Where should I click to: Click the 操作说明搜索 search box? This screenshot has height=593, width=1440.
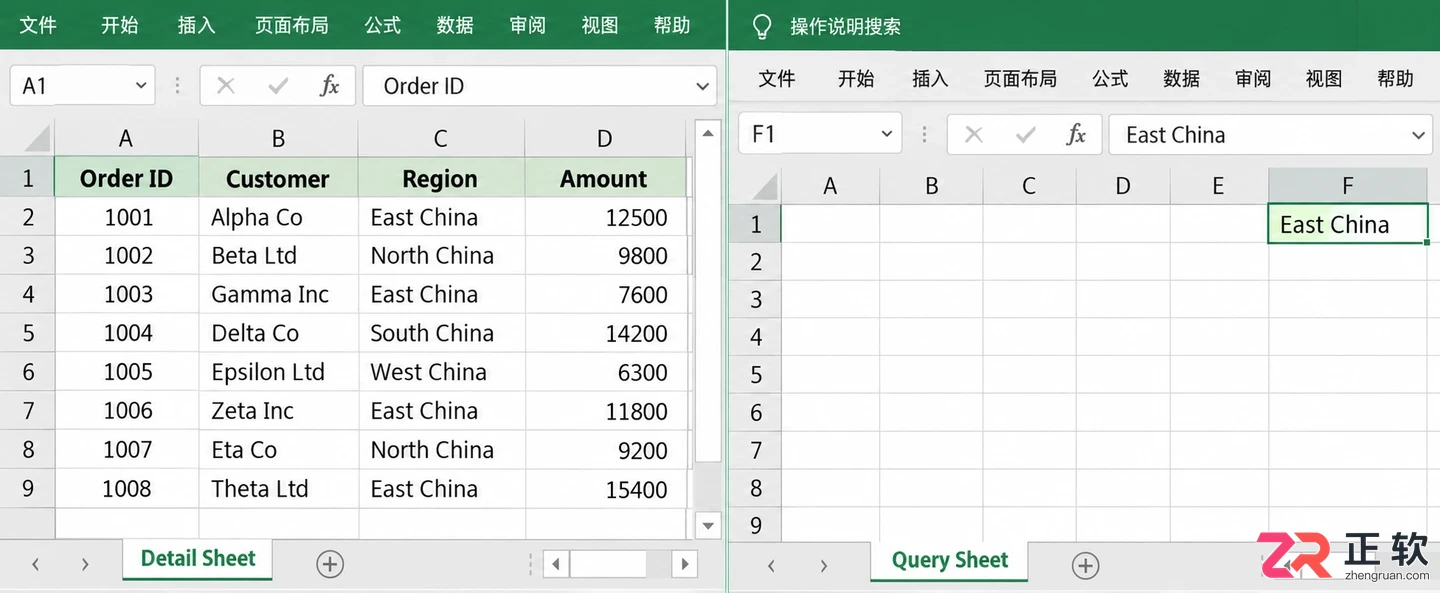[x=846, y=26]
